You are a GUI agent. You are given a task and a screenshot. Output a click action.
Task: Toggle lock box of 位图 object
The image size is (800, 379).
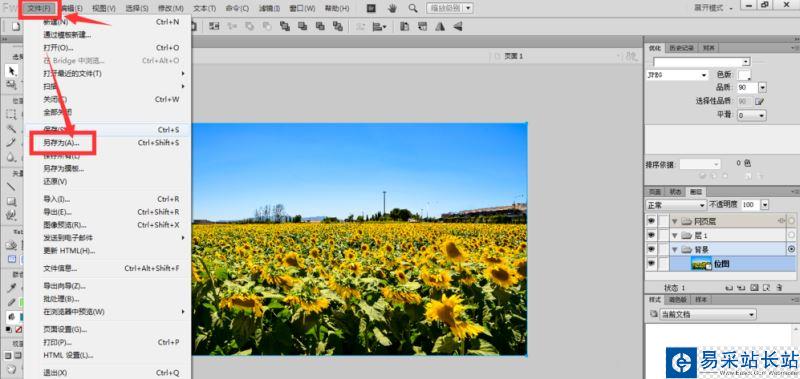(x=663, y=264)
